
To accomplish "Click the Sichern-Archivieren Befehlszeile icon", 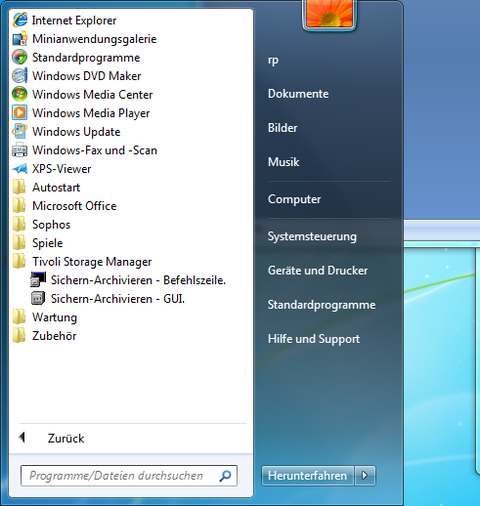I will pyautogui.click(x=38, y=280).
